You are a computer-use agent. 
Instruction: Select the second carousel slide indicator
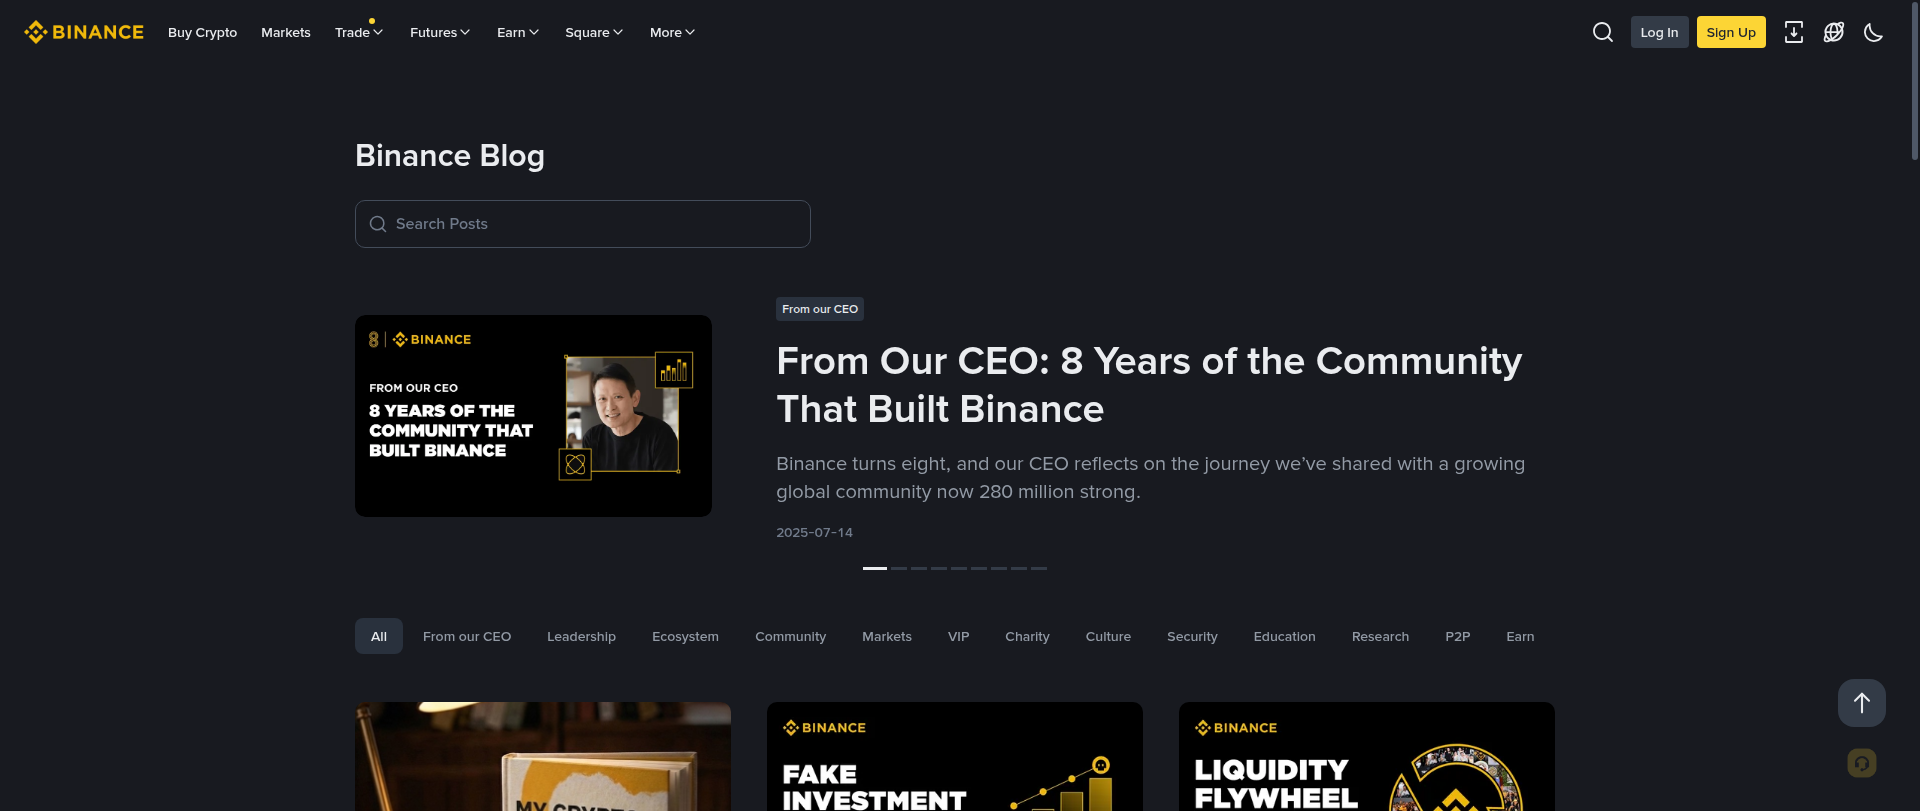tap(899, 568)
